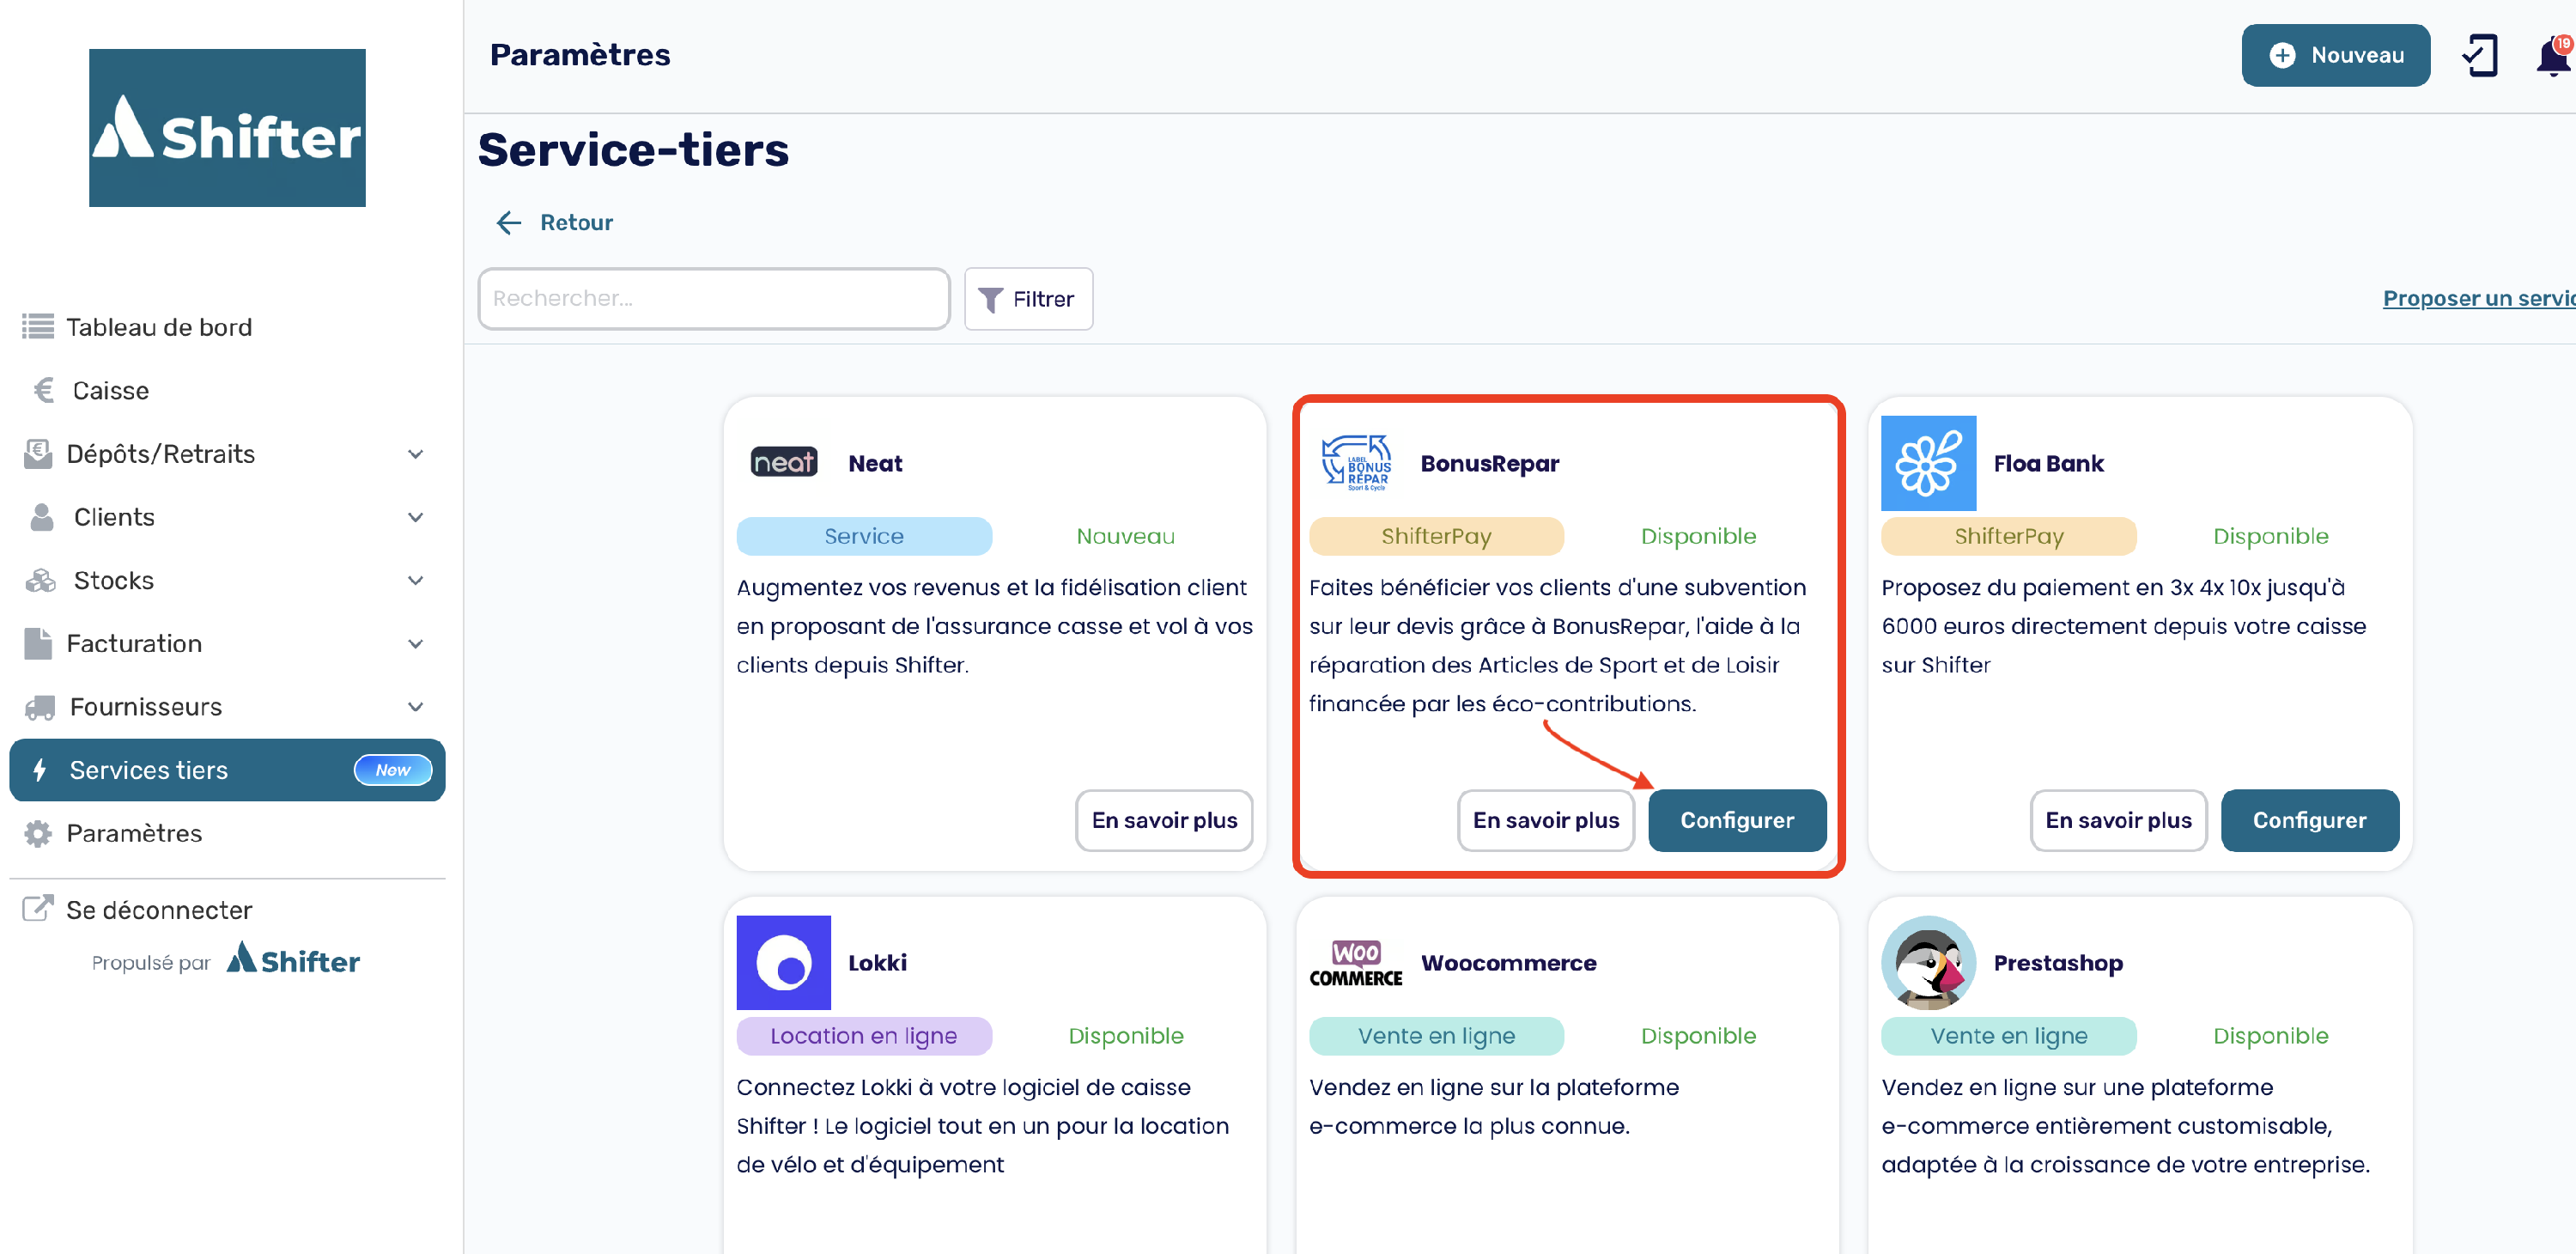Image resolution: width=2576 pixels, height=1254 pixels.
Task: Expand the Facturation chevron
Action: tap(416, 643)
